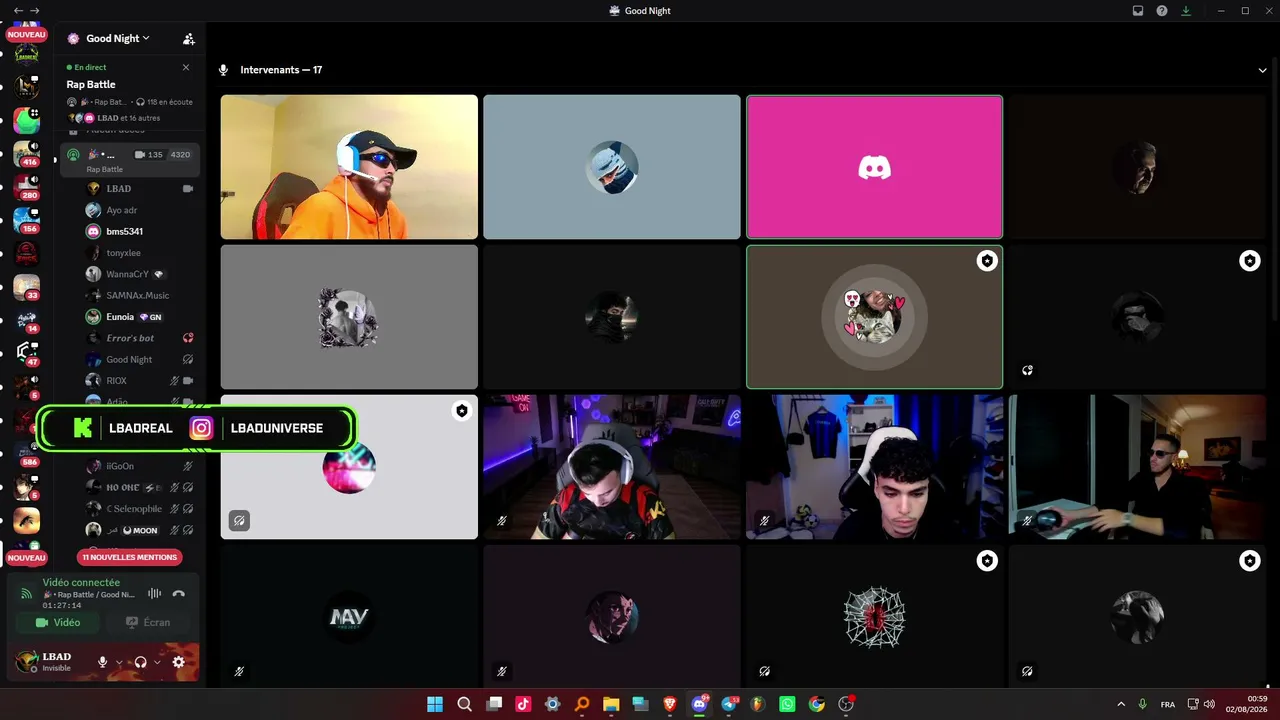The width and height of the screenshot is (1280, 720).
Task: Open the server with 280 notifications
Action: [27, 187]
